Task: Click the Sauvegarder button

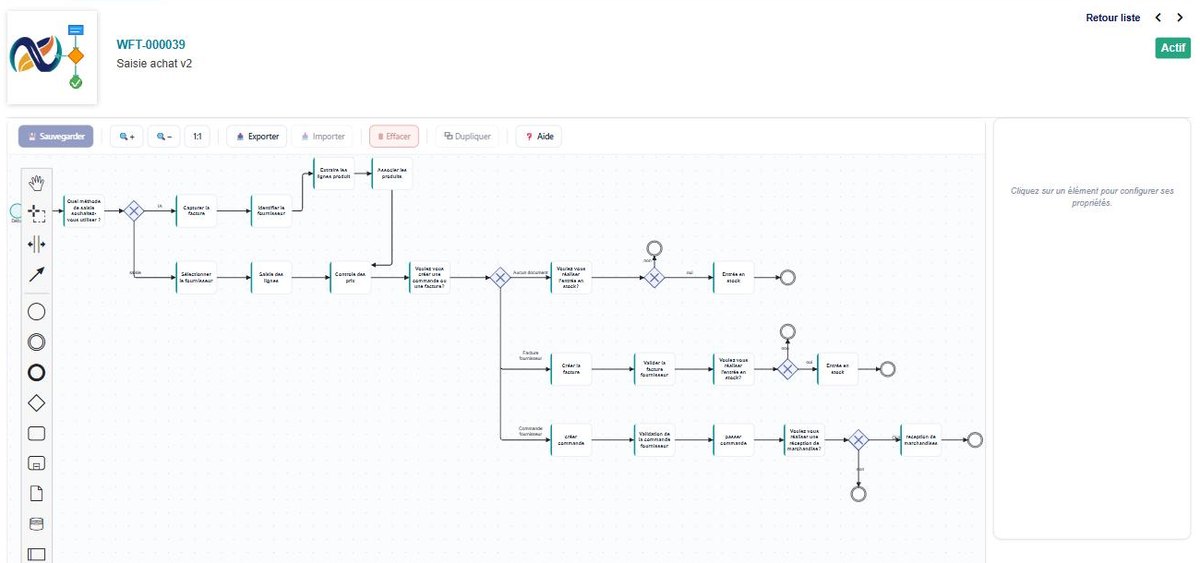Action: tap(56, 136)
